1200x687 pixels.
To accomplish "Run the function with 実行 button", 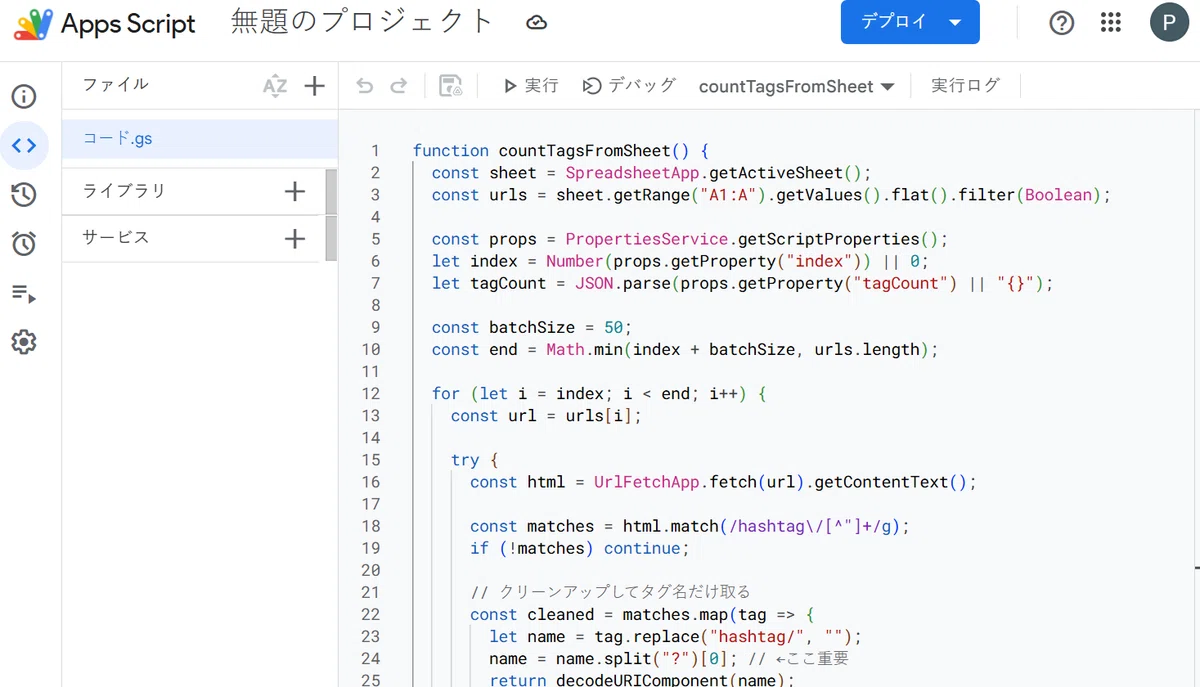I will coord(531,86).
